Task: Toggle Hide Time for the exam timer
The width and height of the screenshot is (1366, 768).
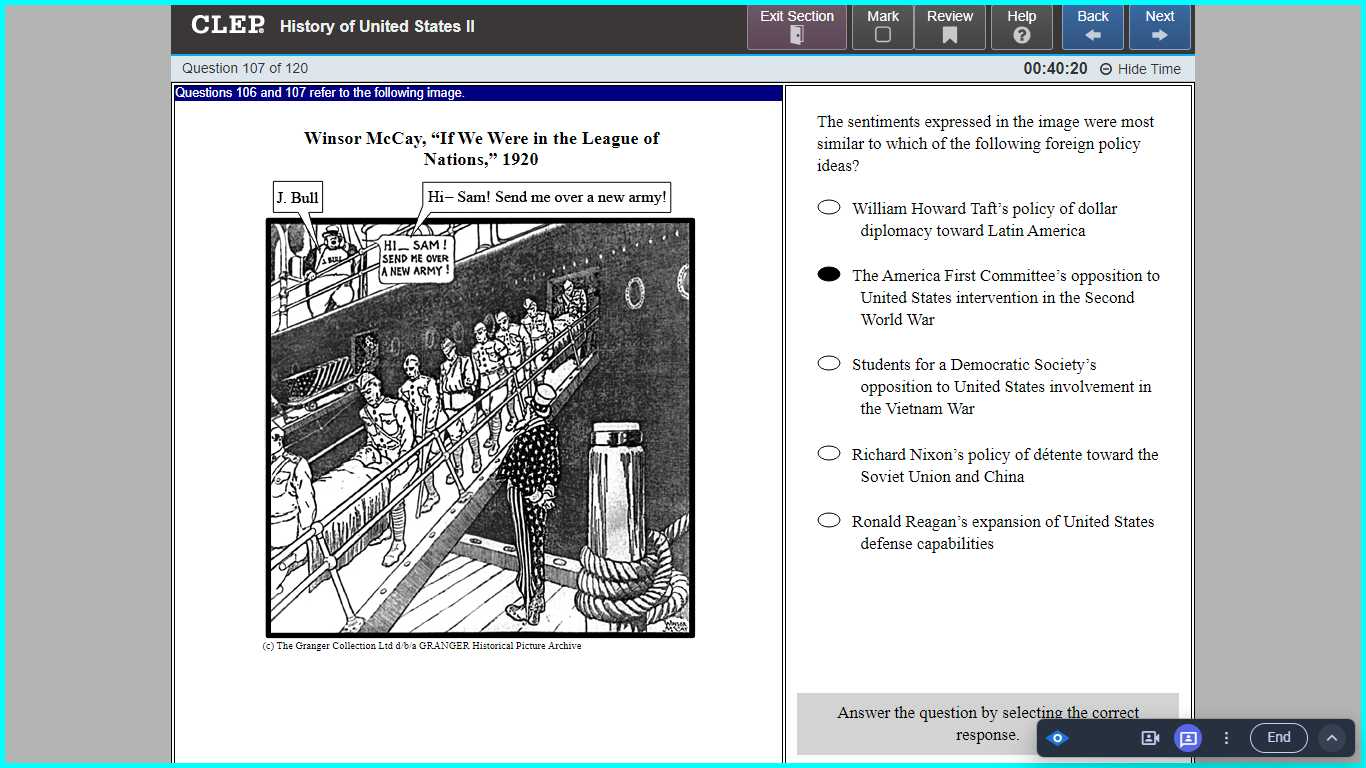Action: click(1140, 68)
